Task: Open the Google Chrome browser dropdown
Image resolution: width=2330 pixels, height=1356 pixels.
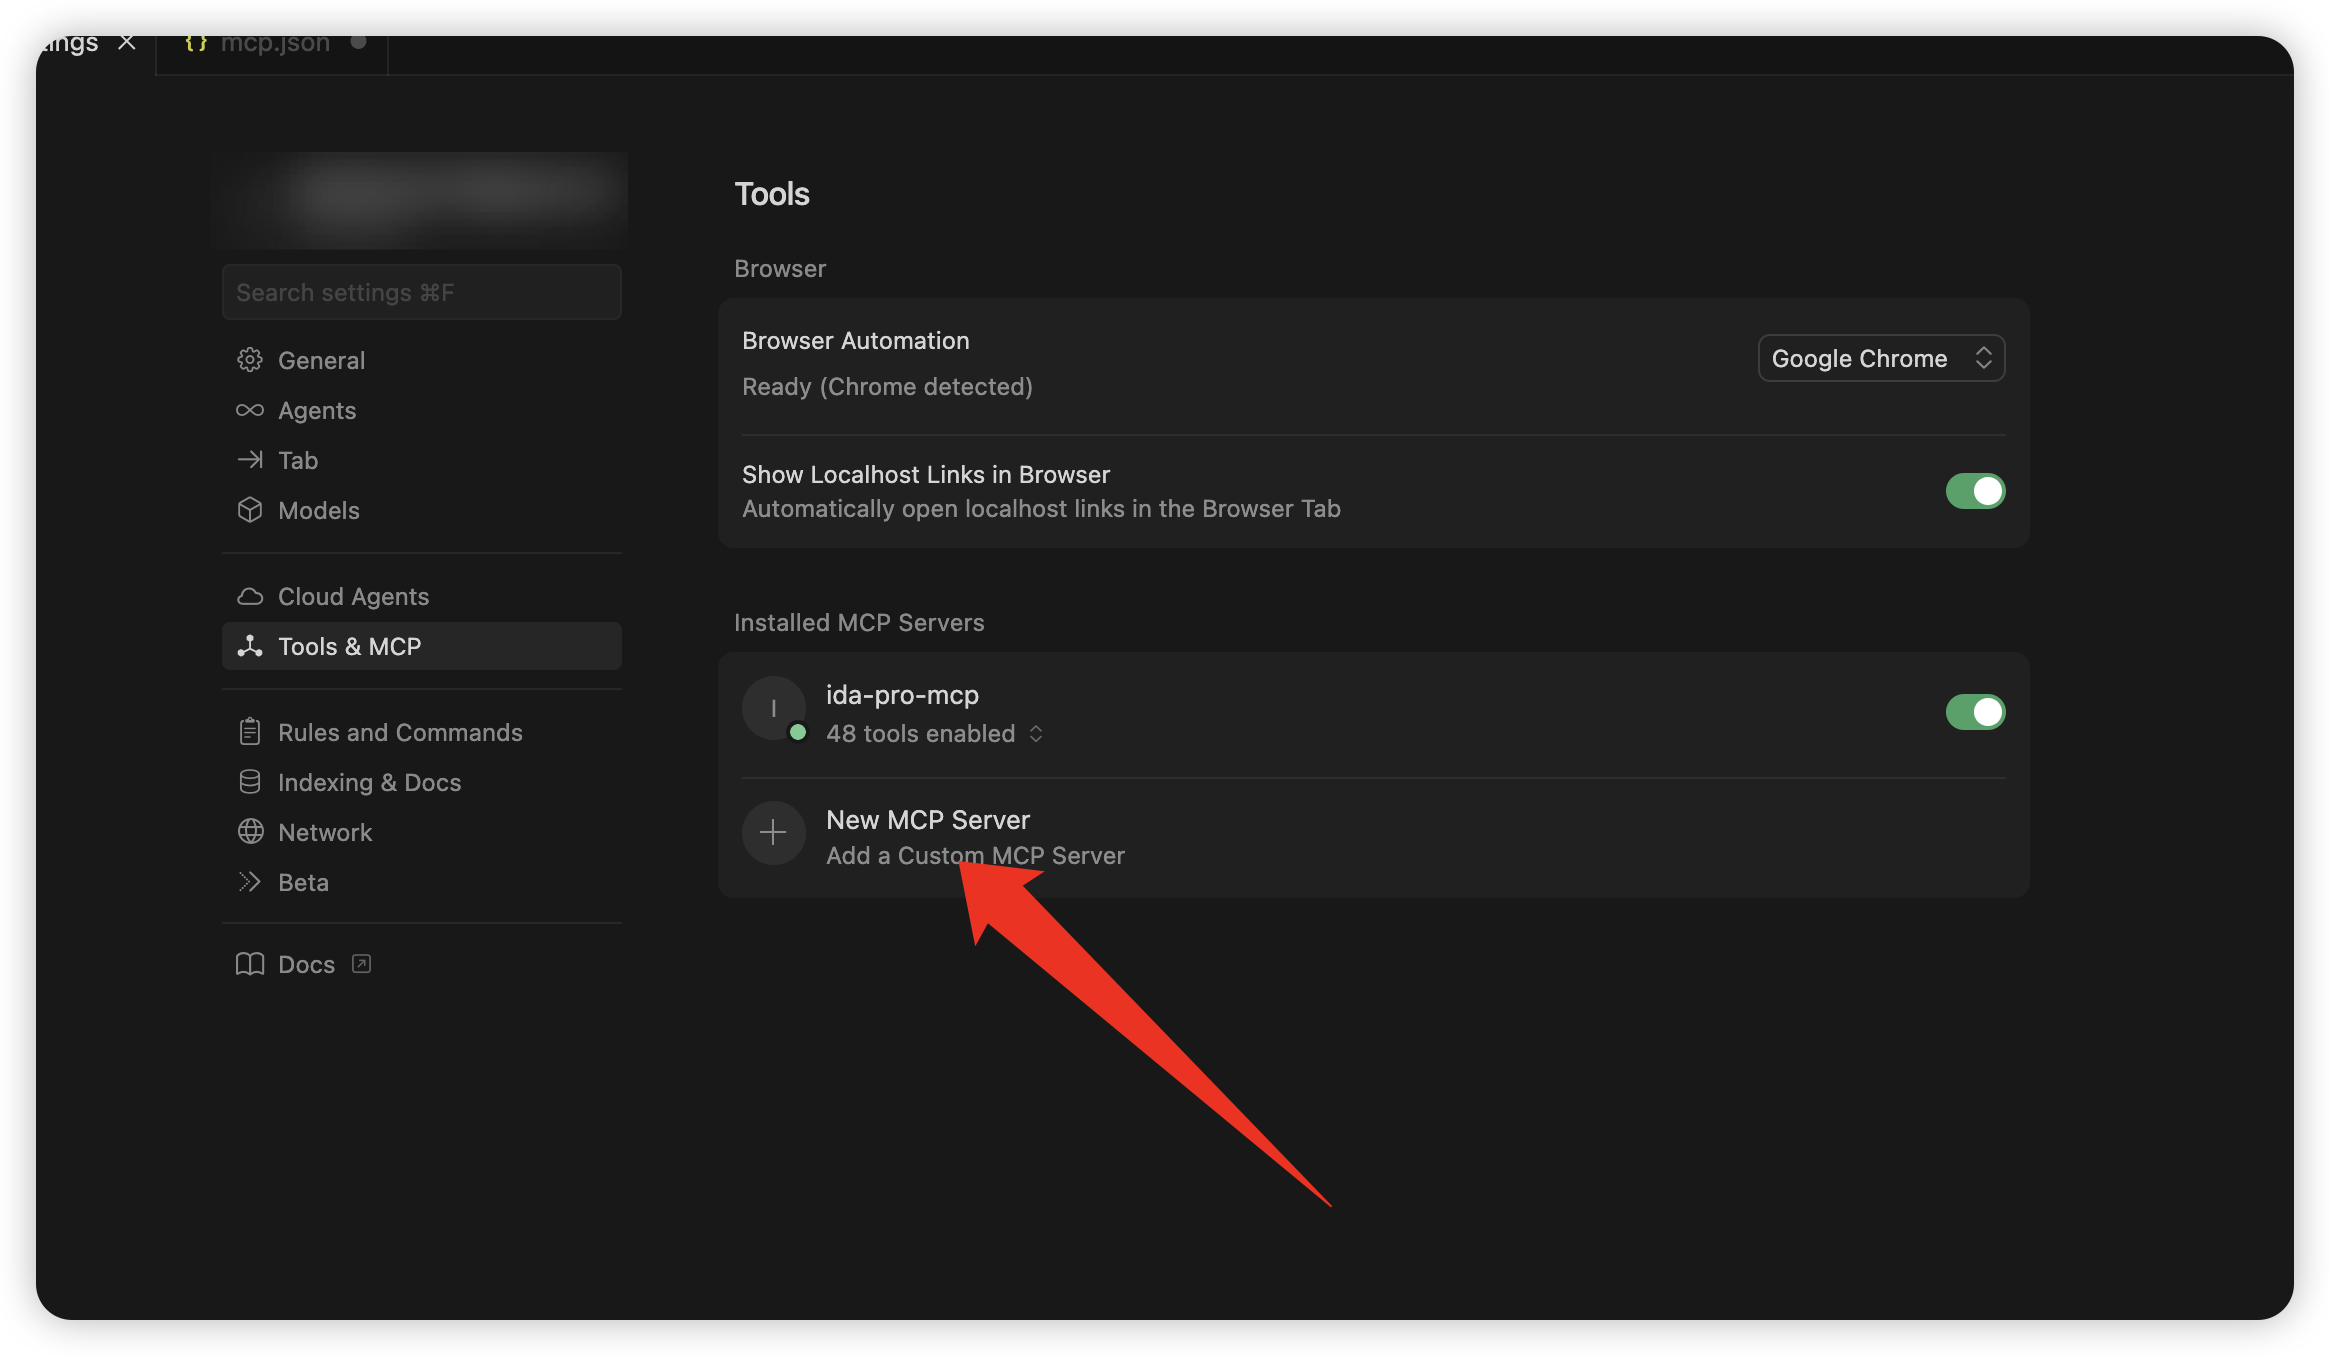Action: point(1880,358)
